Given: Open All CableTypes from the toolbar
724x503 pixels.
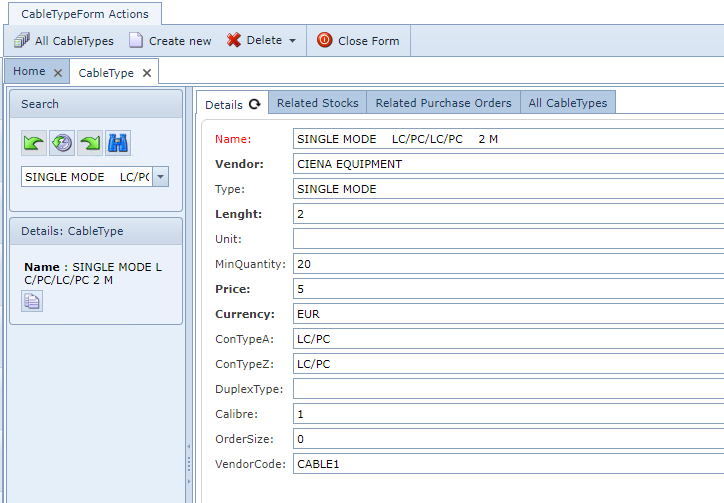Looking at the screenshot, I should (x=64, y=41).
